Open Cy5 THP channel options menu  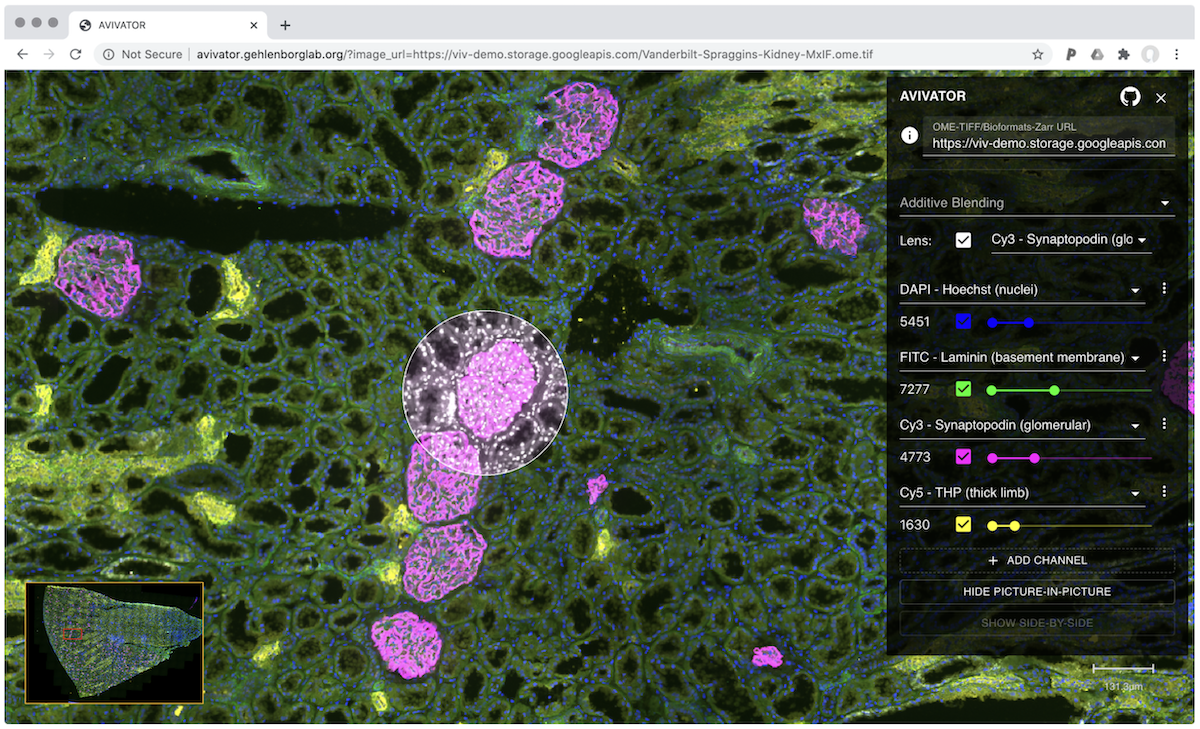(x=1164, y=492)
